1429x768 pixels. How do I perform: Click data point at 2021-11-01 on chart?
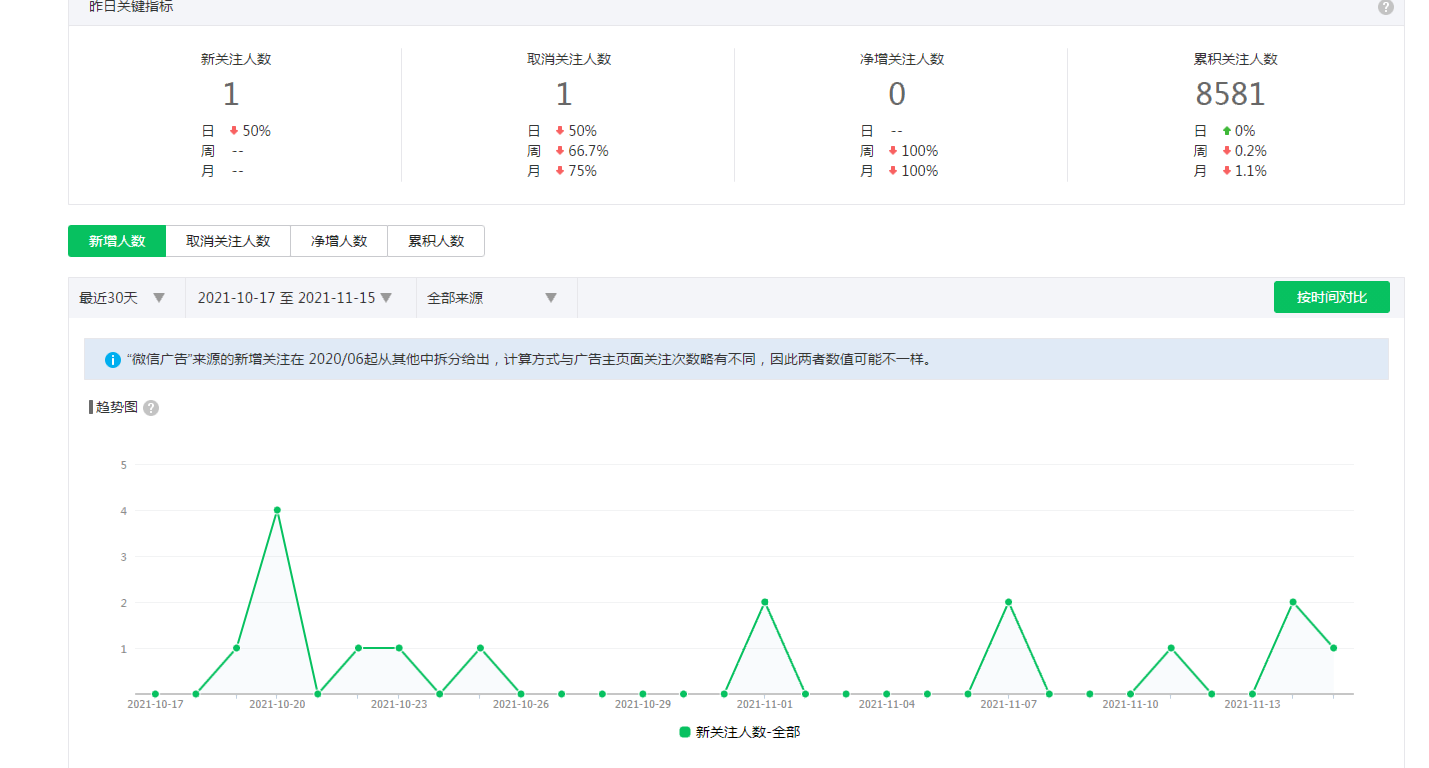tap(765, 602)
